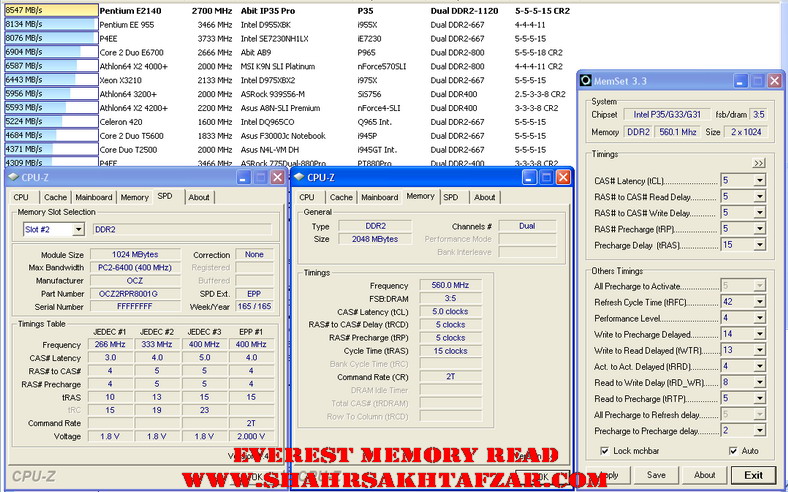Click the Exit button in MemSet
788x492 pixels.
(753, 475)
